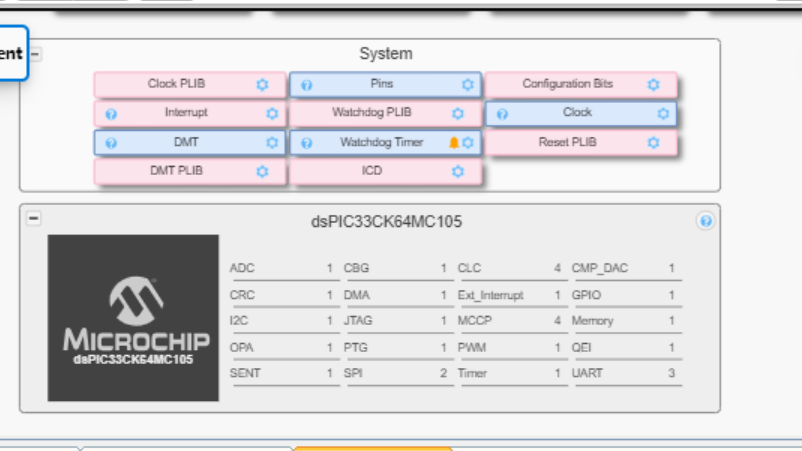802x451 pixels.
Task: Open settings gear on DMT
Action: pos(272,143)
